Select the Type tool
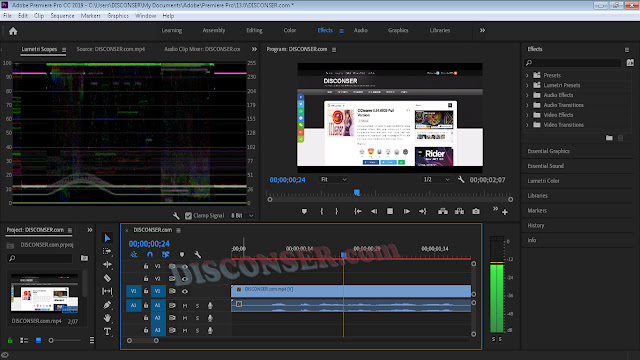640x360 pixels. tap(107, 331)
